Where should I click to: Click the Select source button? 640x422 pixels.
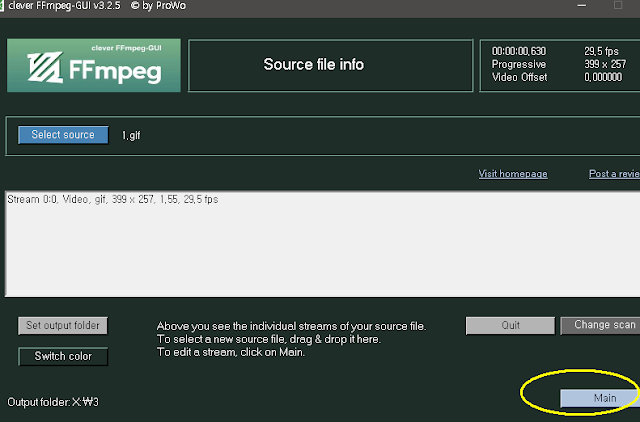tap(63, 135)
